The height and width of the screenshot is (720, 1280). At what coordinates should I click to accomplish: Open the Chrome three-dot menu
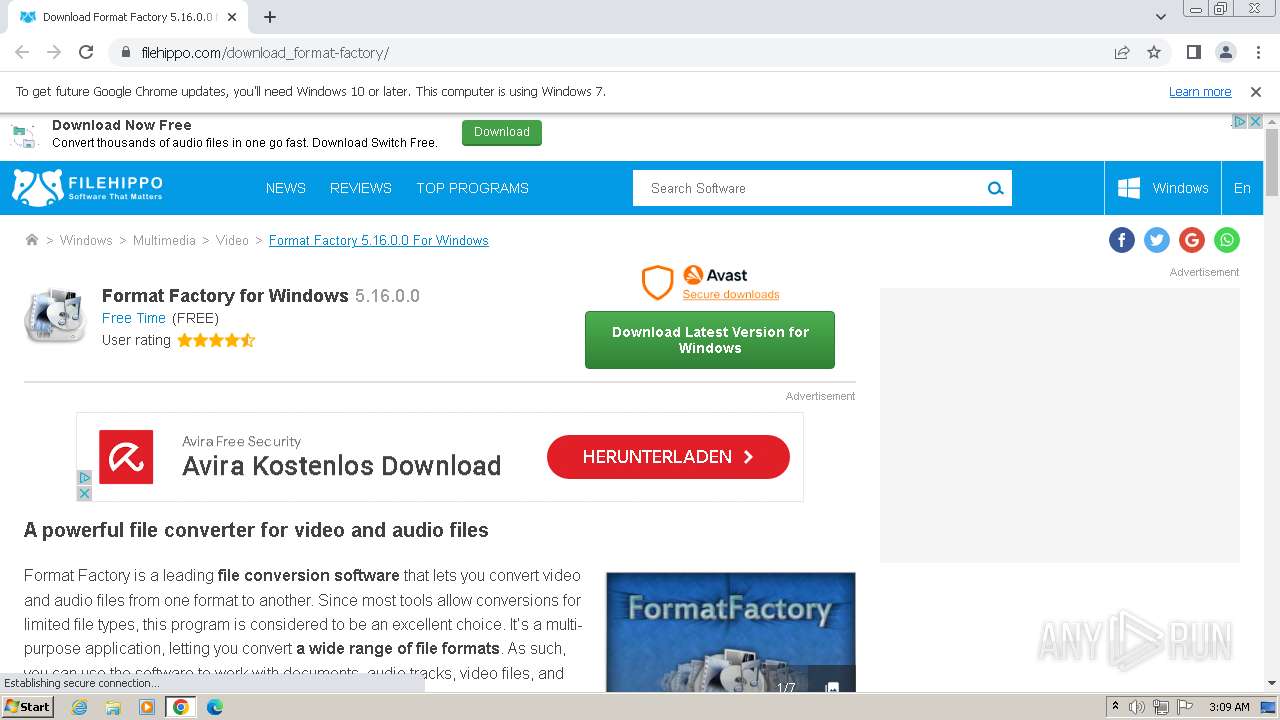click(x=1257, y=52)
